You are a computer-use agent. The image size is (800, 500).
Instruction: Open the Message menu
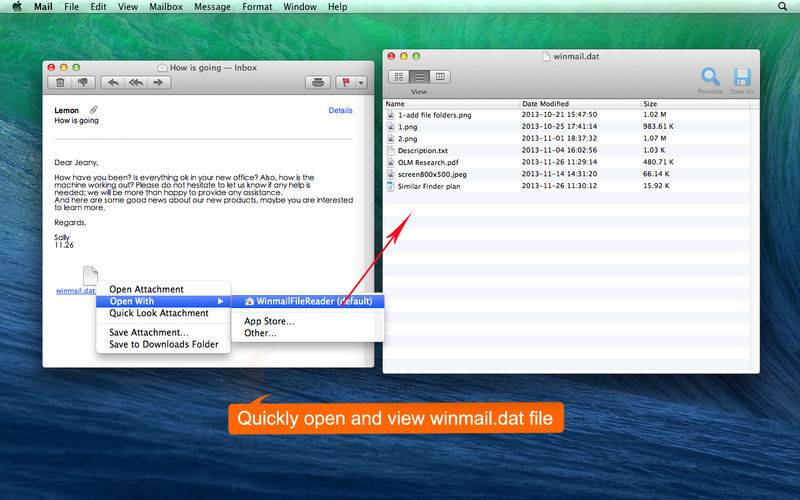(212, 7)
